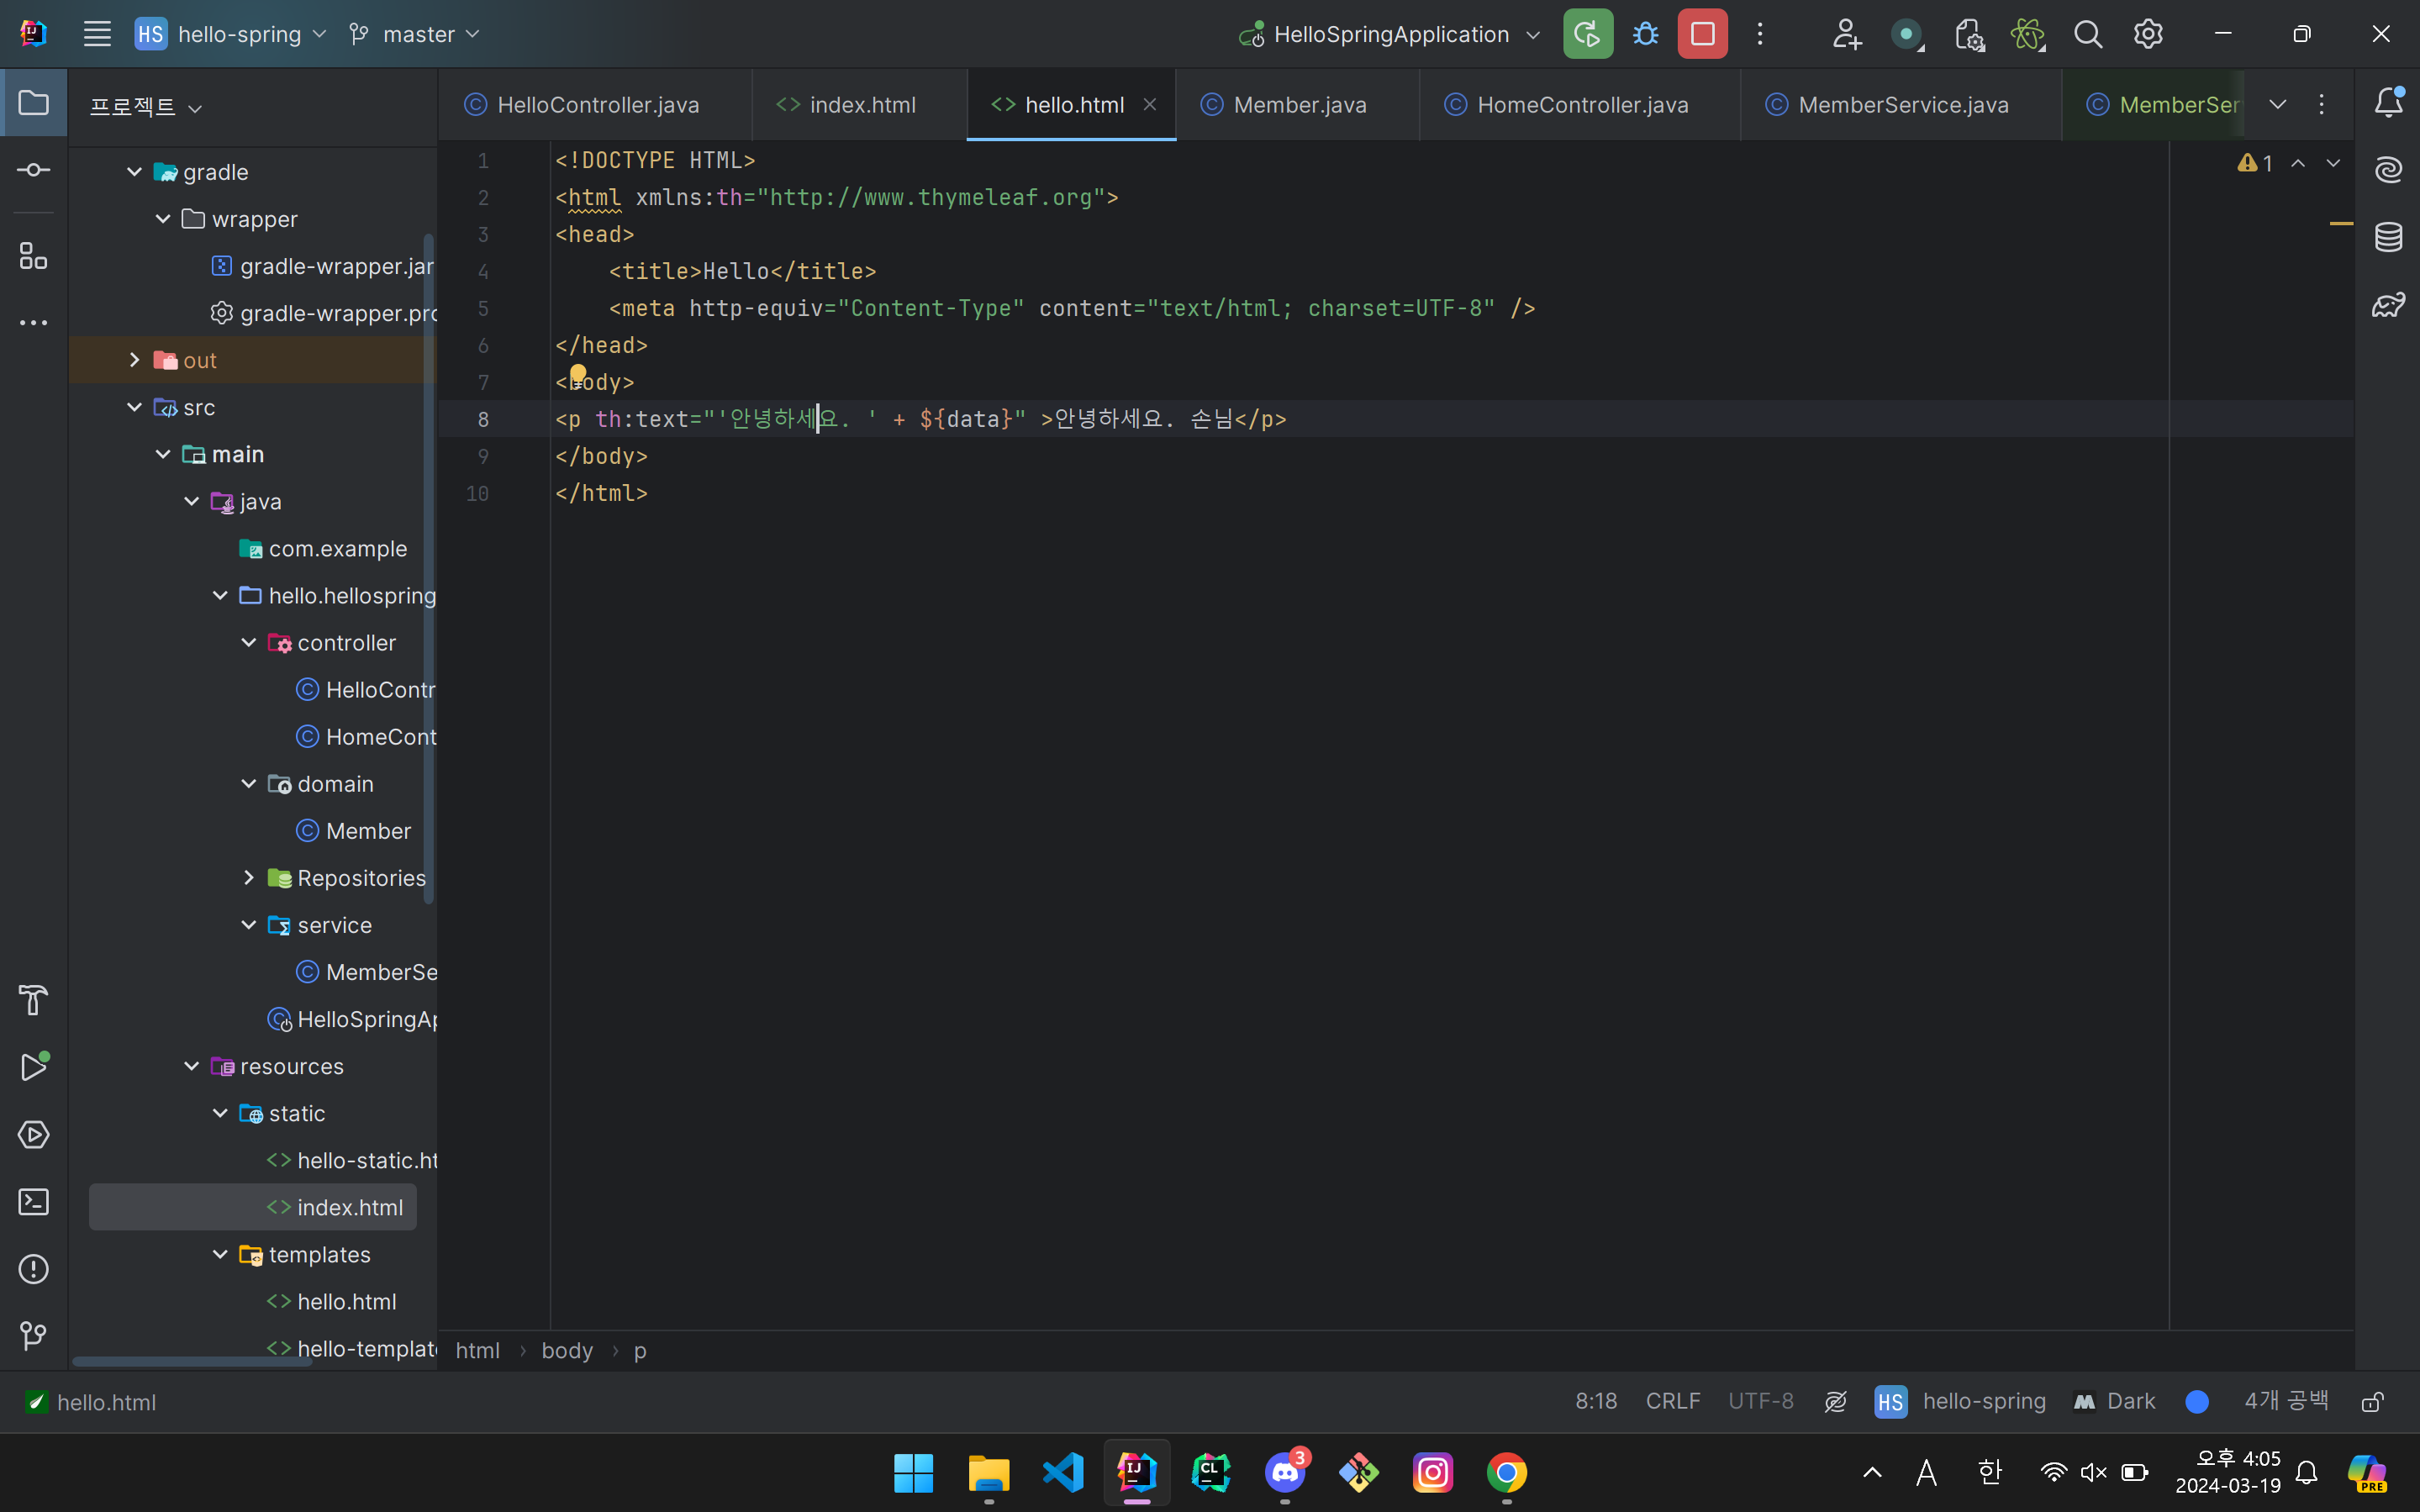The image size is (2420, 1512).
Task: Open Chrome from the taskbar
Action: 1507,1472
